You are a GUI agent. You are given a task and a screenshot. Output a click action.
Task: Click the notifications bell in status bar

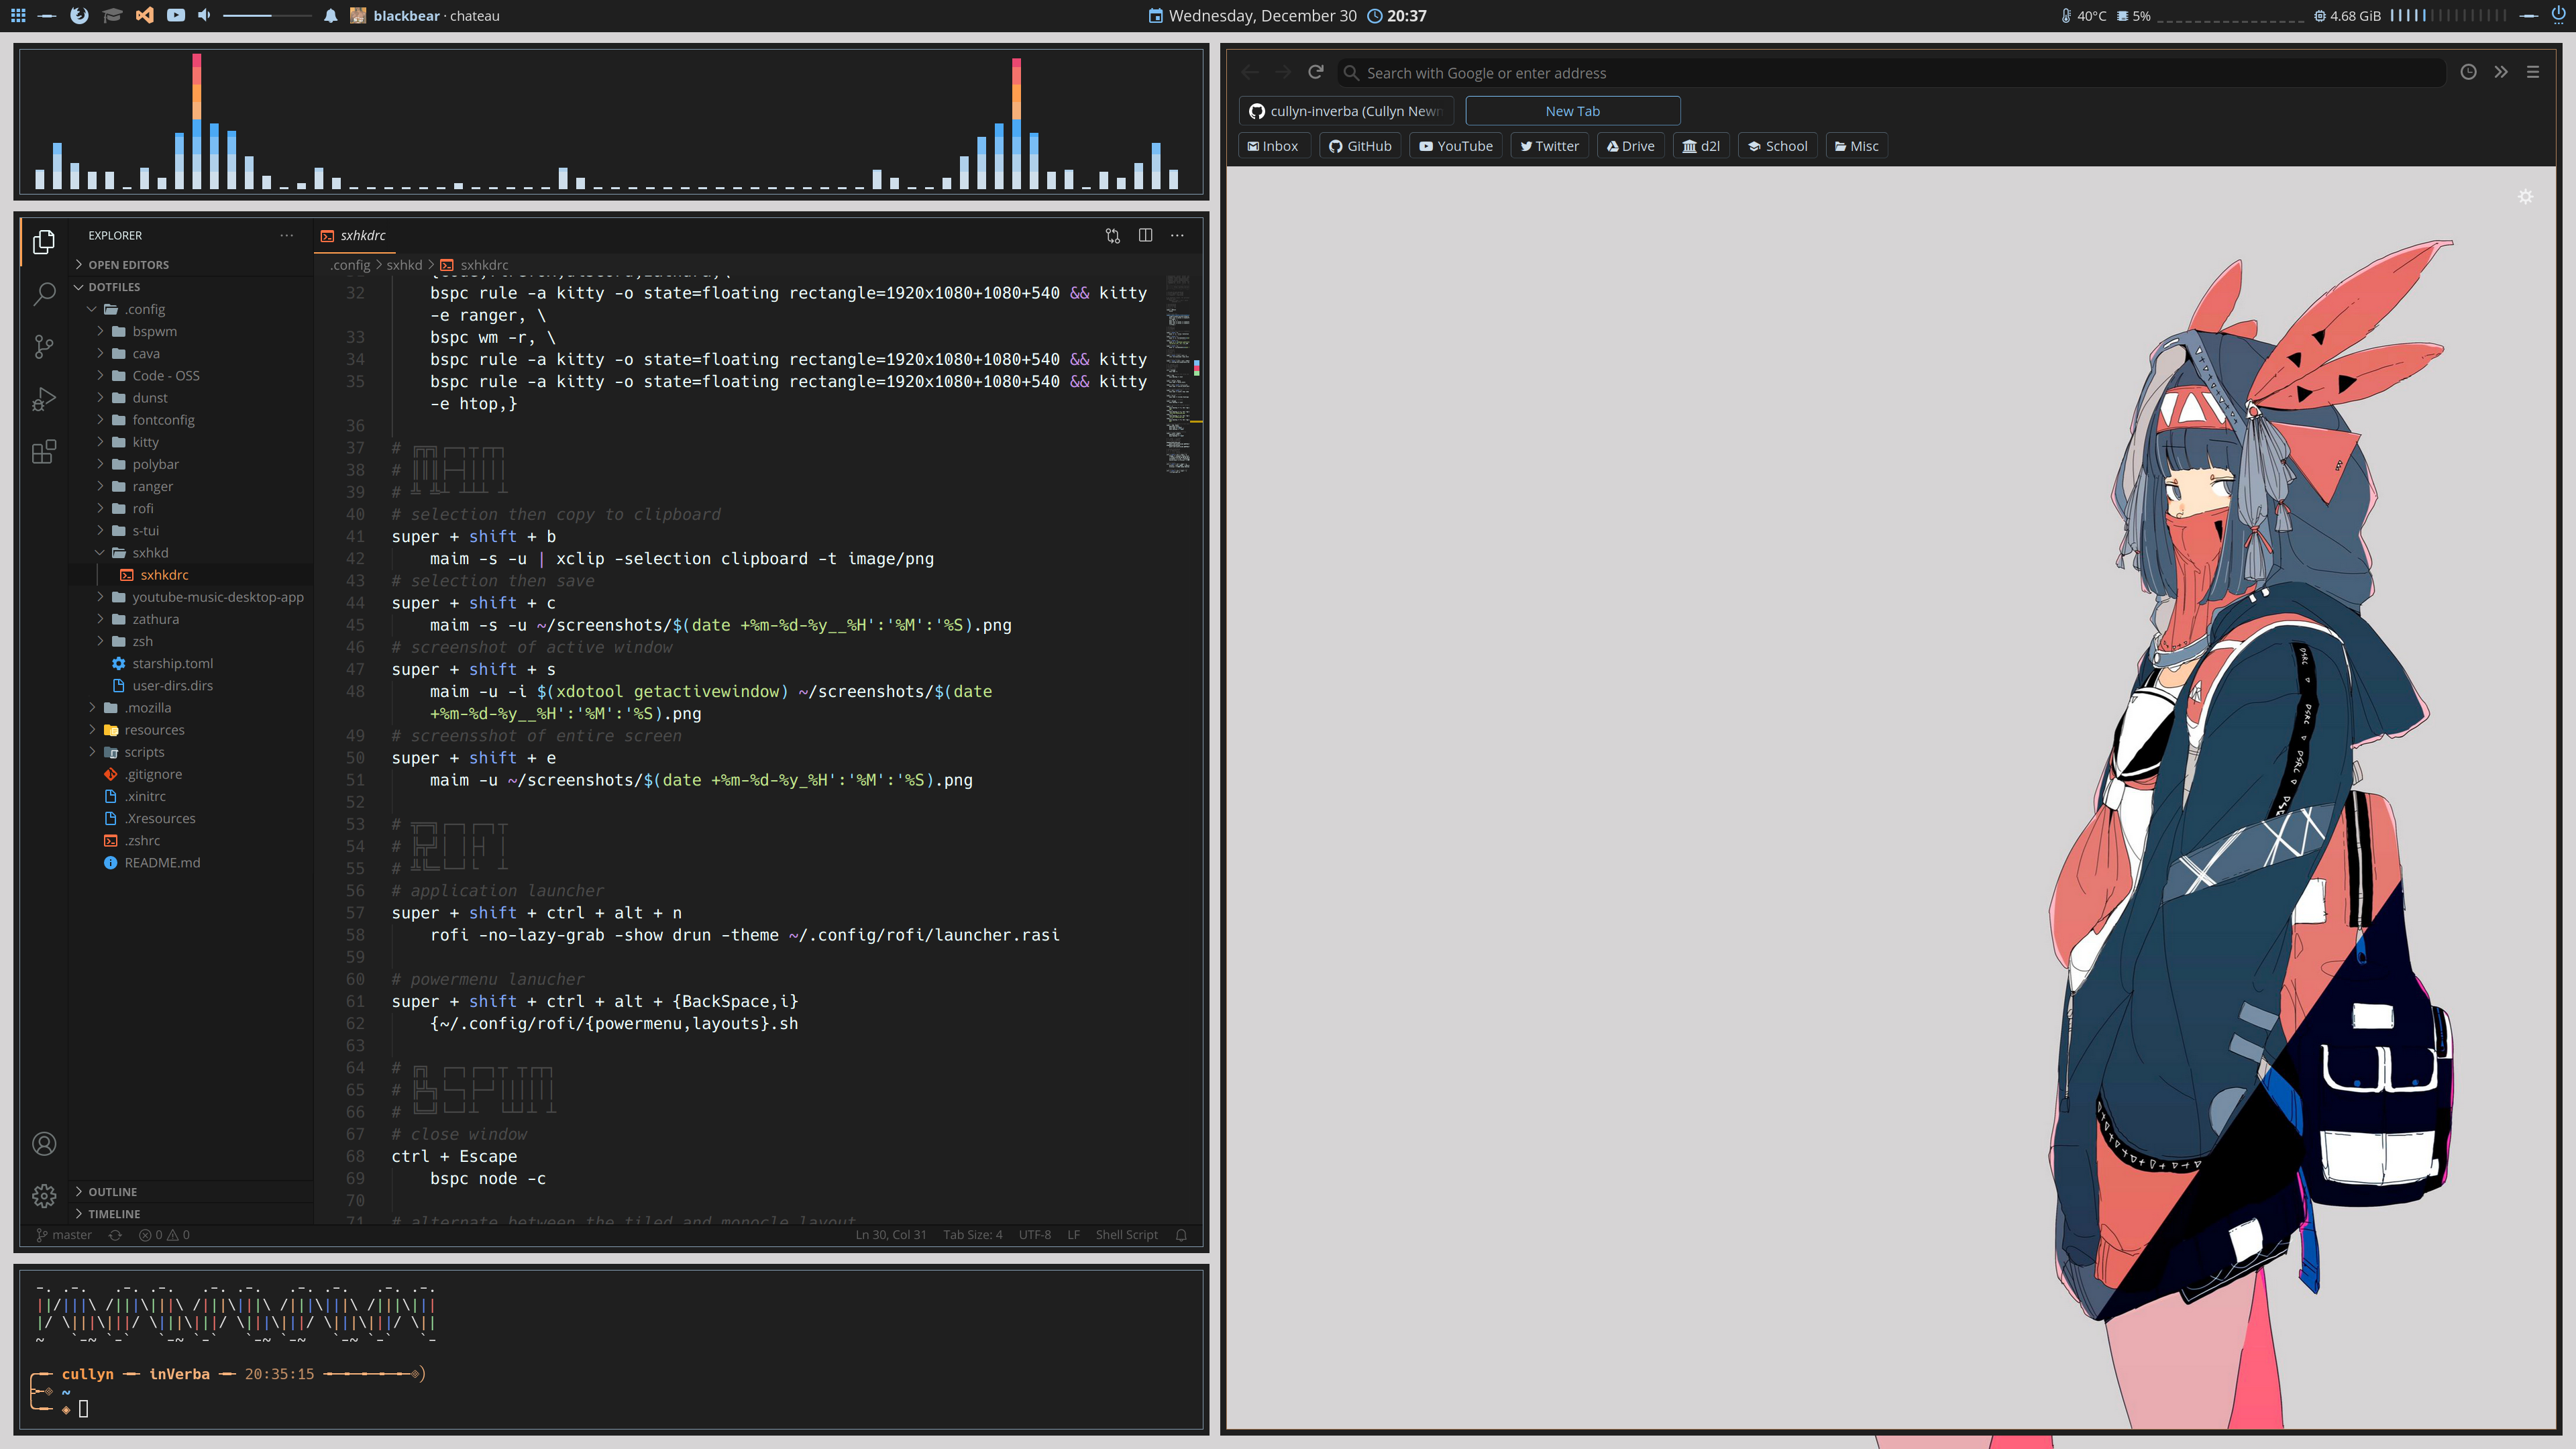coord(1181,1235)
